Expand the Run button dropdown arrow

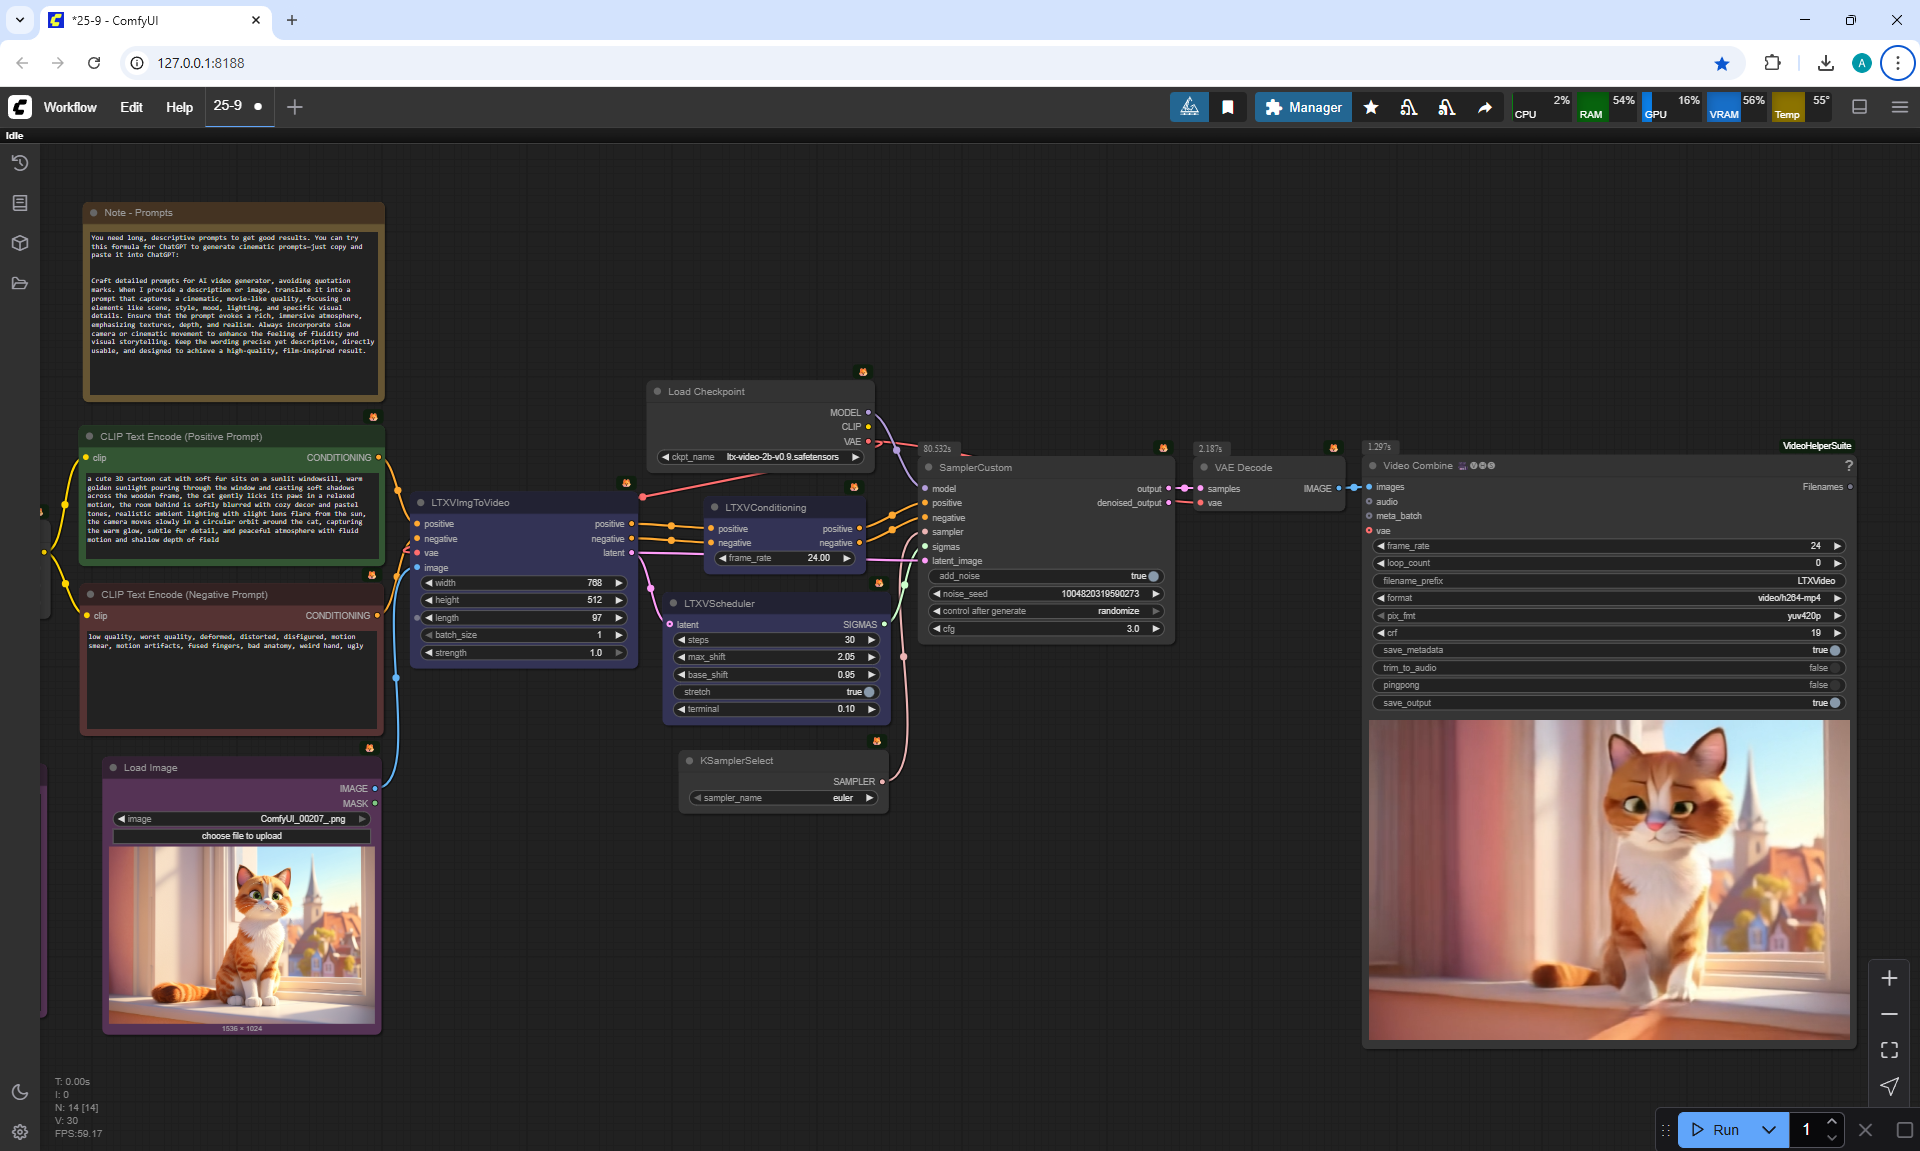click(x=1769, y=1130)
